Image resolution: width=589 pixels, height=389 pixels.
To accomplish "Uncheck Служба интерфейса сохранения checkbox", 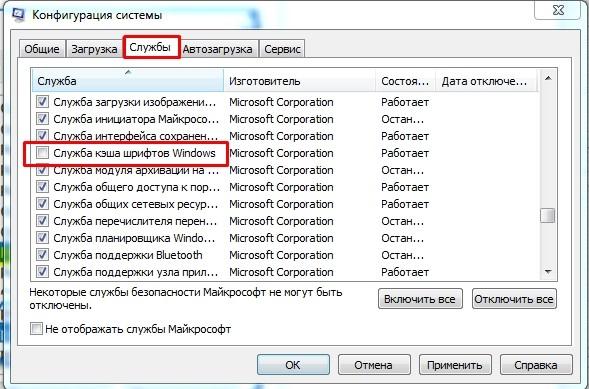I will [42, 135].
